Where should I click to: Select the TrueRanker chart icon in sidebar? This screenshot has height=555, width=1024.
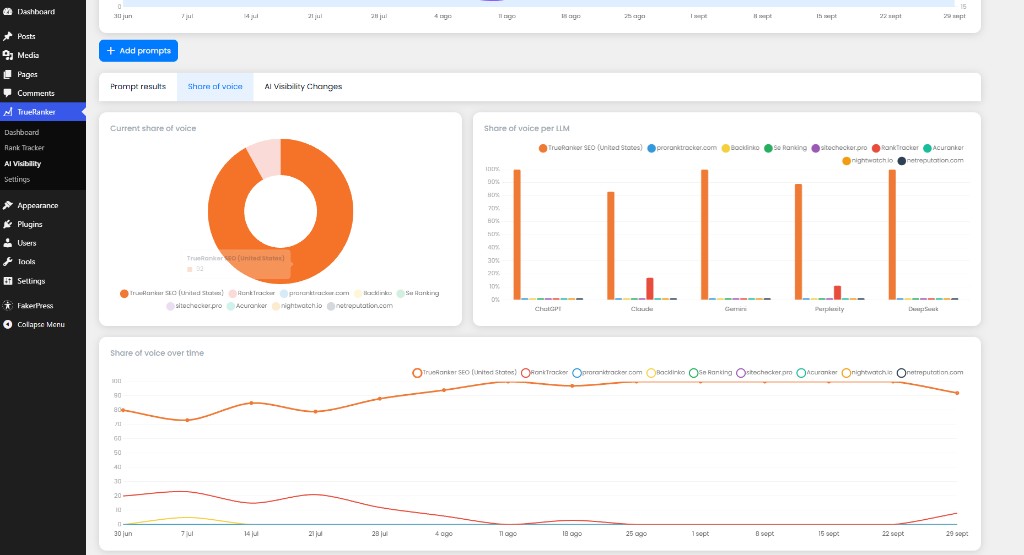tap(8, 112)
